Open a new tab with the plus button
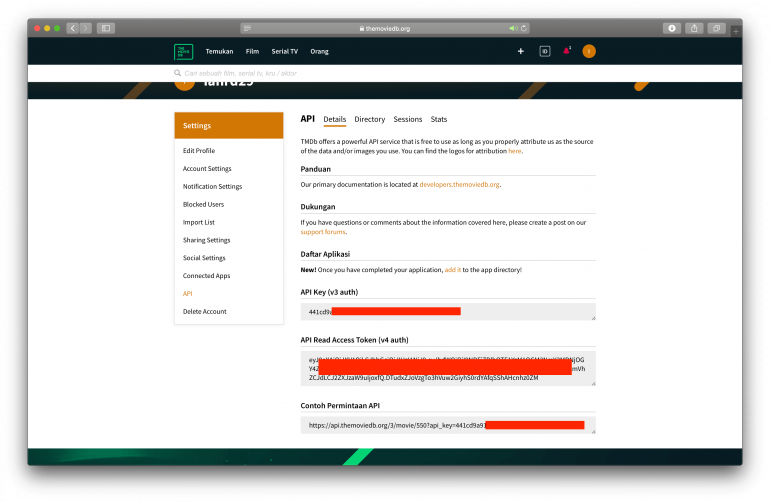The height and width of the screenshot is (502, 770). [x=736, y=31]
